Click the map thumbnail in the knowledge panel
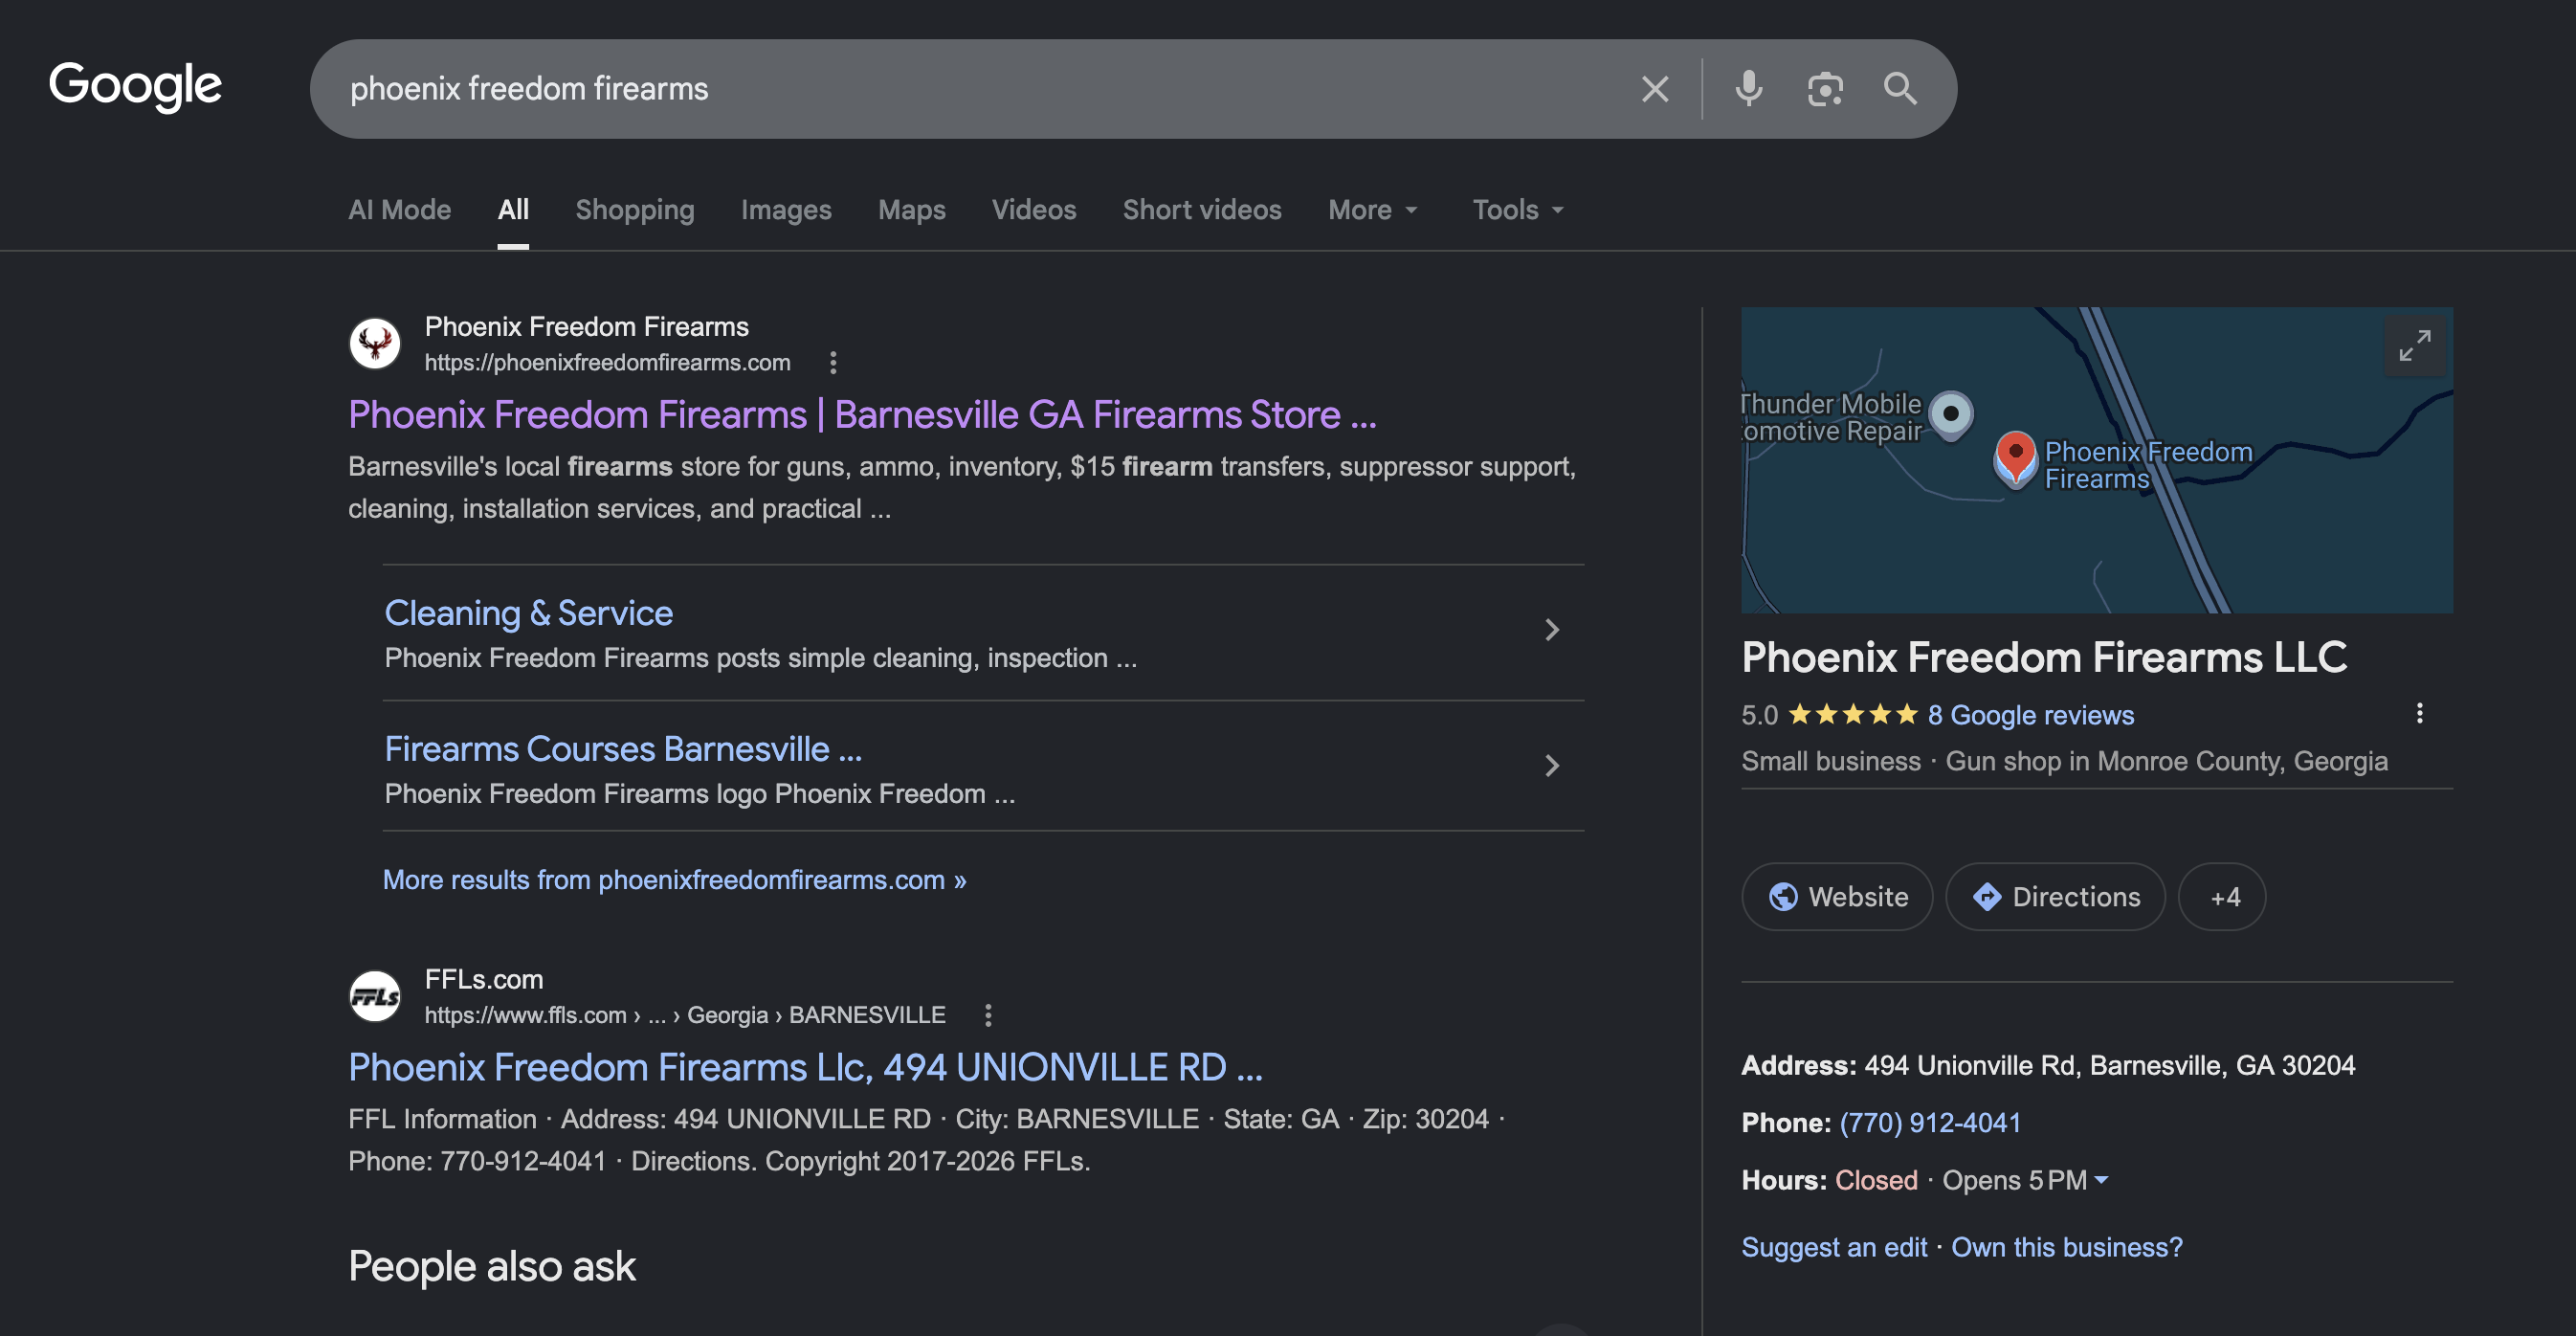Viewport: 2576px width, 1336px height. [x=2096, y=460]
